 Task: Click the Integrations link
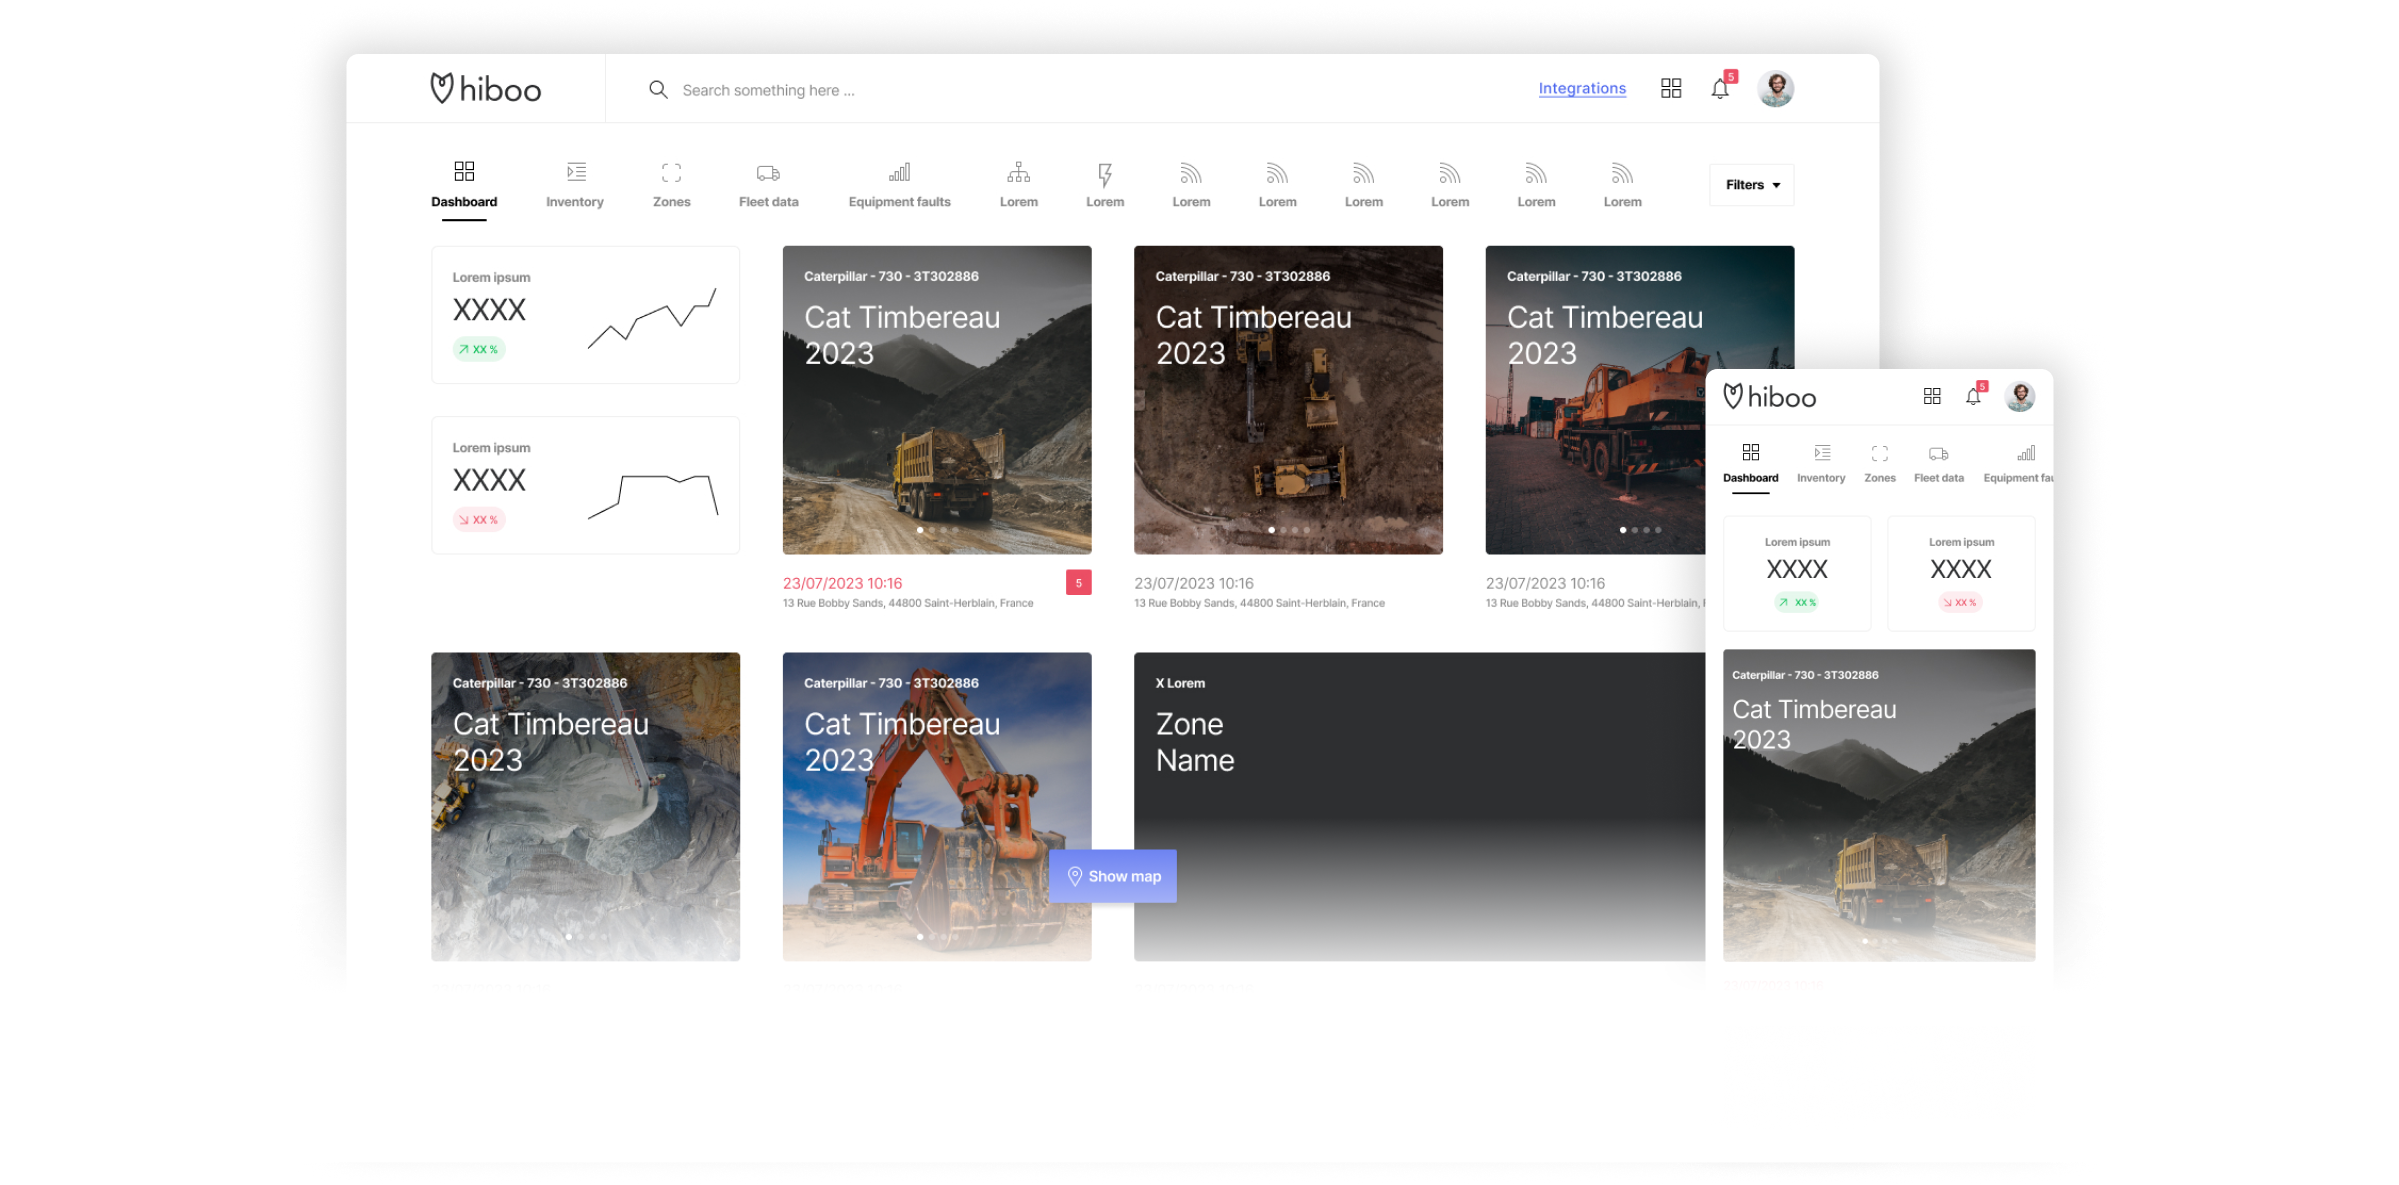pos(1582,88)
